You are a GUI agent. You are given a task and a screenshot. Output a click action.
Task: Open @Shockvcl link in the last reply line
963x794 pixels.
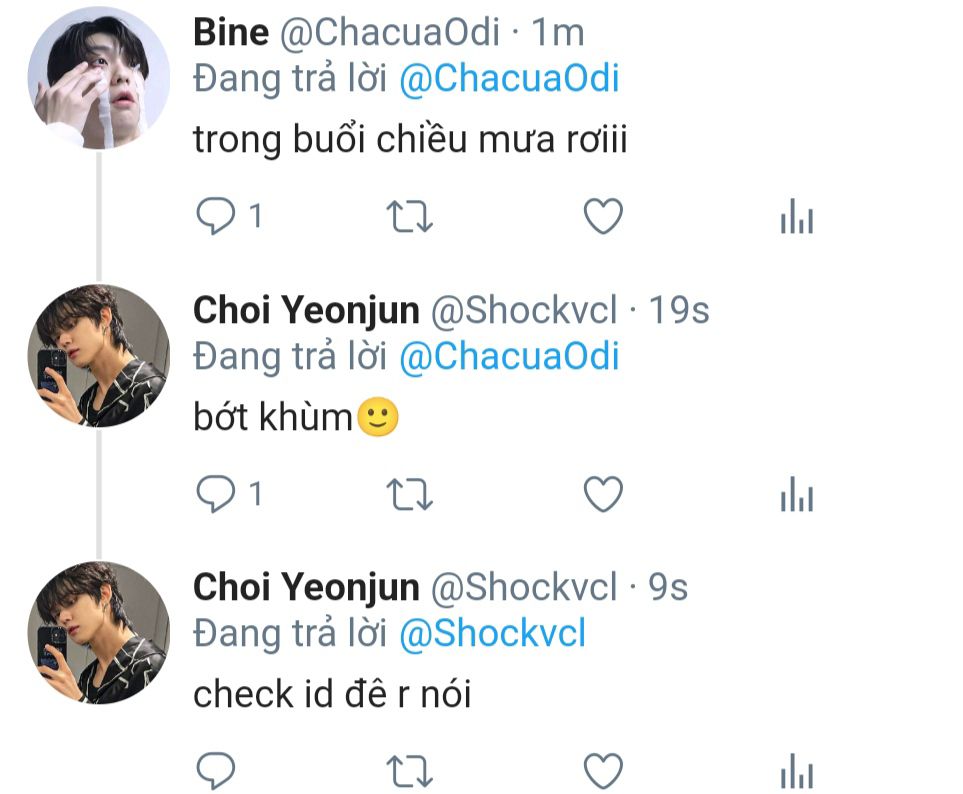[493, 633]
